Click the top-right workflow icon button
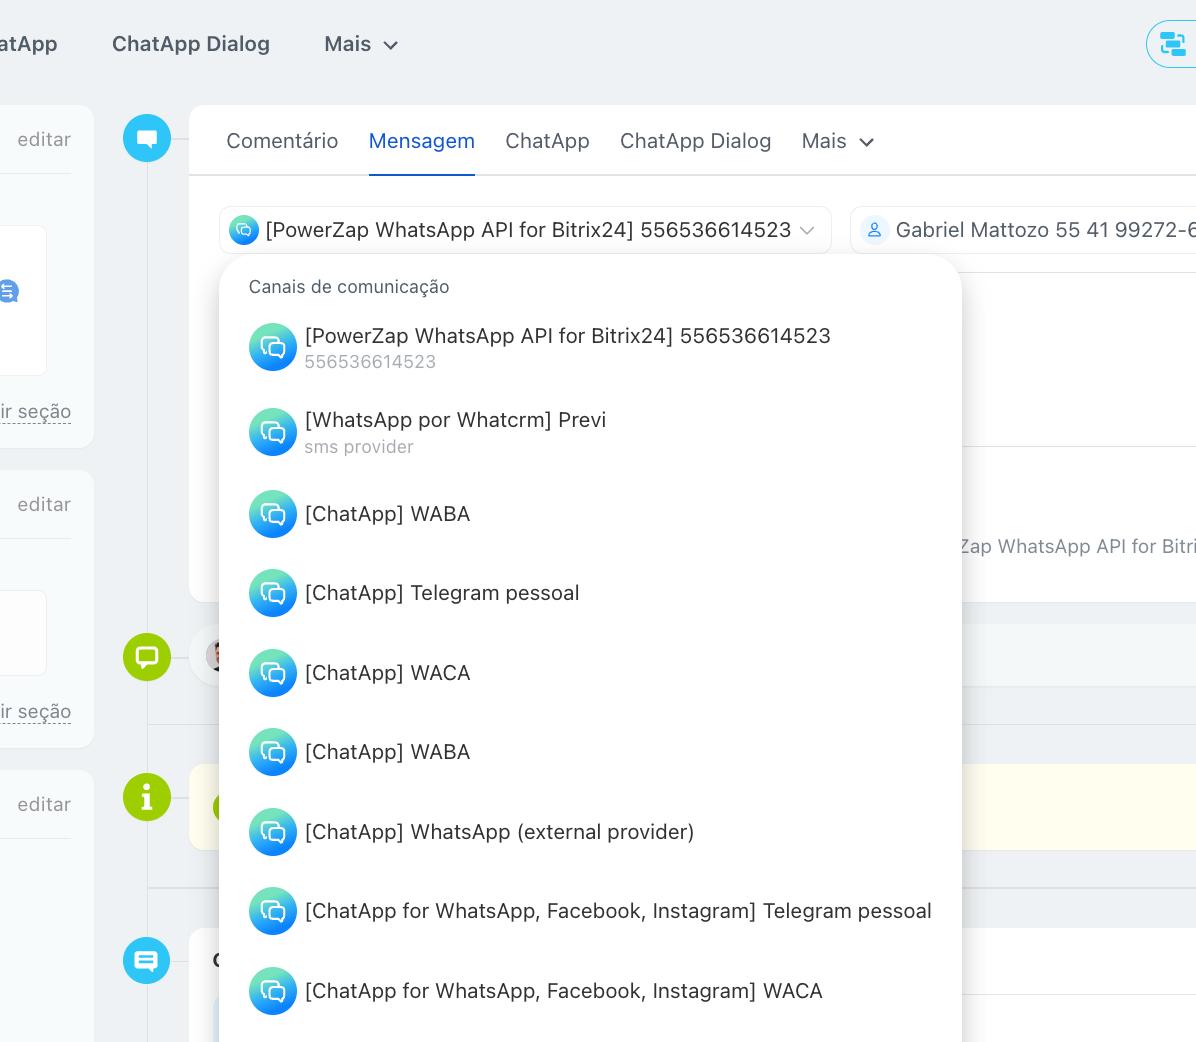Image resolution: width=1196 pixels, height=1042 pixels. (x=1171, y=44)
